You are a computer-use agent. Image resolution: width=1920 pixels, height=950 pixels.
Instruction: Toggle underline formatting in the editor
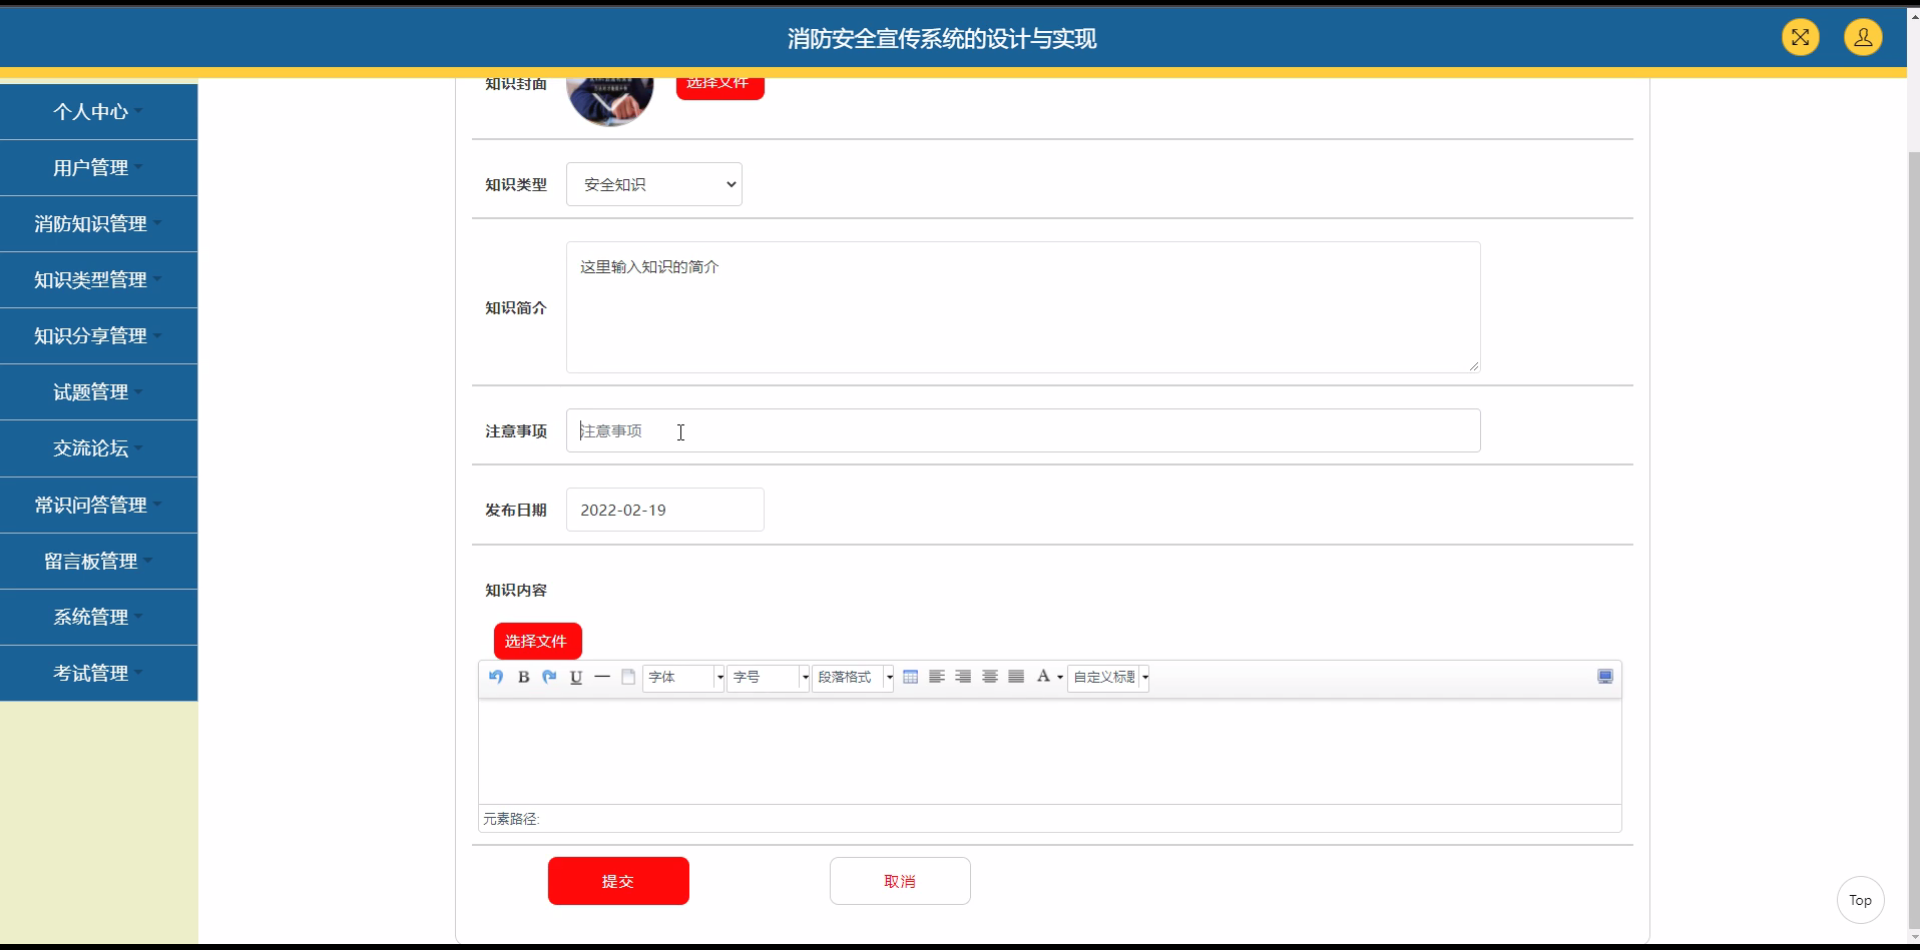tap(576, 677)
